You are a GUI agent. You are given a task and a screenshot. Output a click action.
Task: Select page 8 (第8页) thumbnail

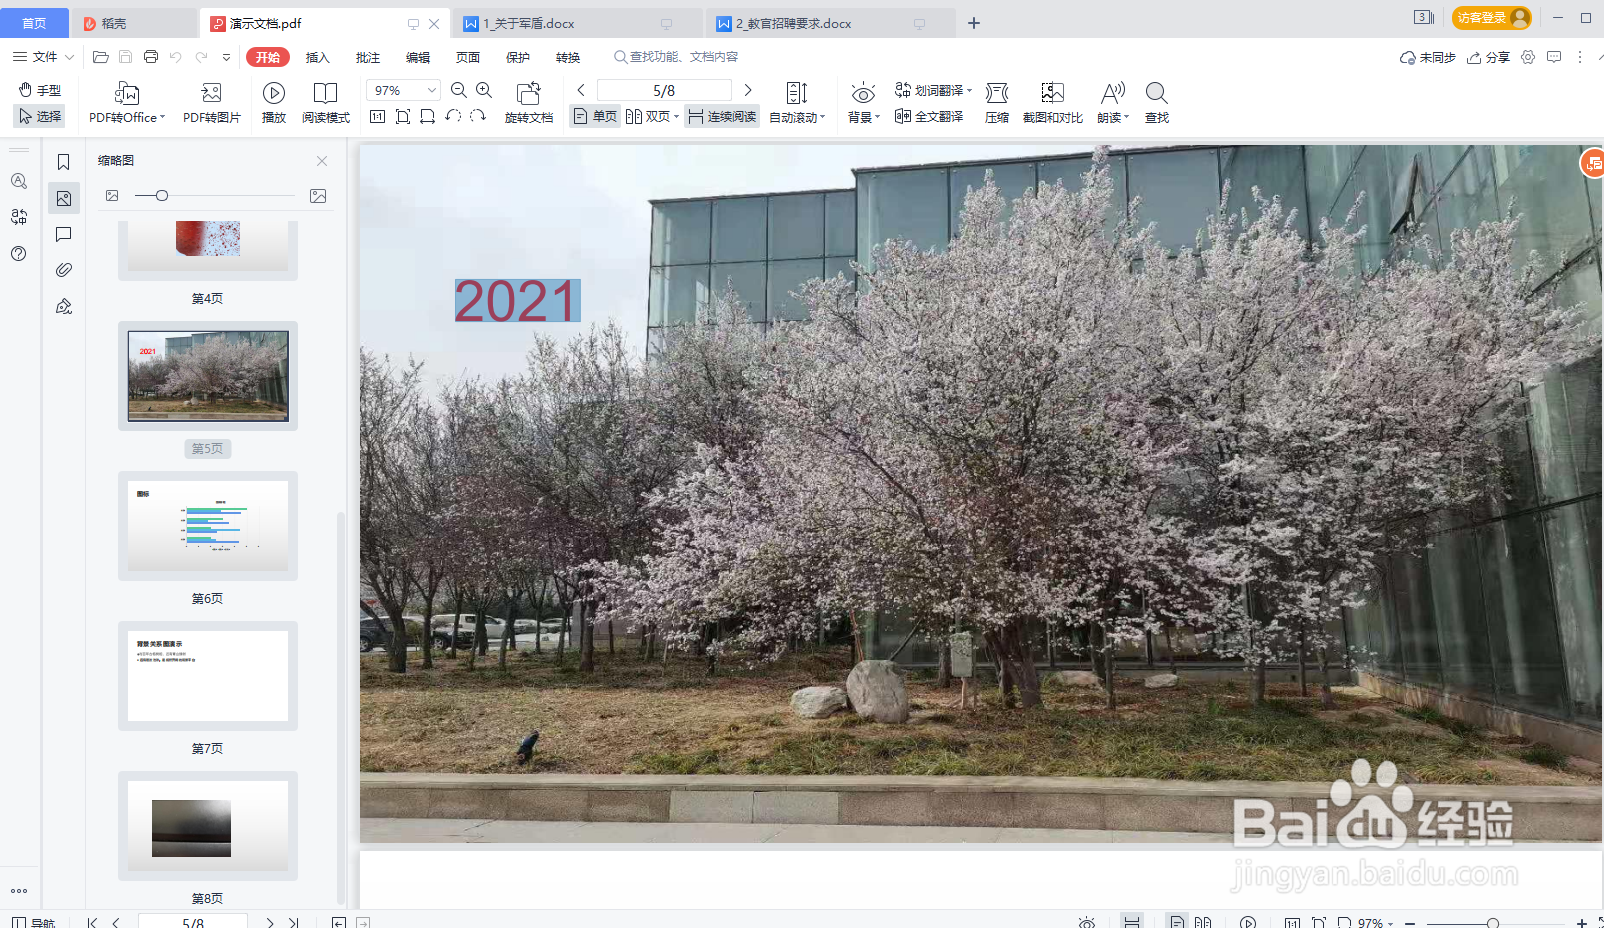click(x=208, y=826)
